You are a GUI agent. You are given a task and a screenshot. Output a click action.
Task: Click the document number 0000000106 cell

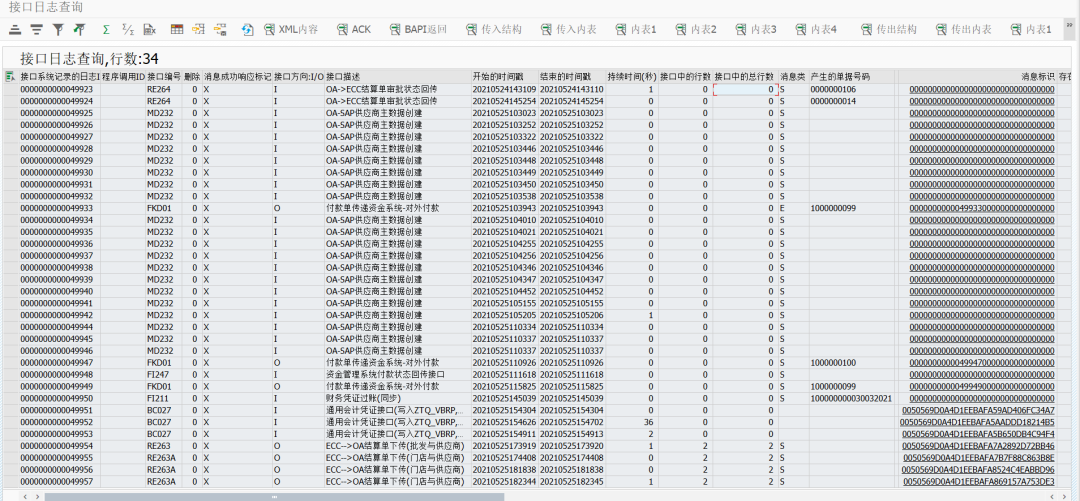pyautogui.click(x=851, y=90)
